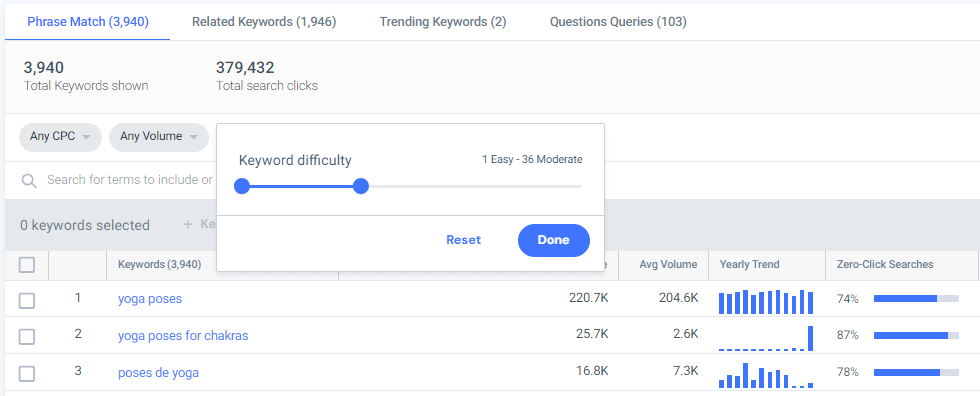Click the 7.3K average volume value
The image size is (980, 396).
click(x=686, y=372)
